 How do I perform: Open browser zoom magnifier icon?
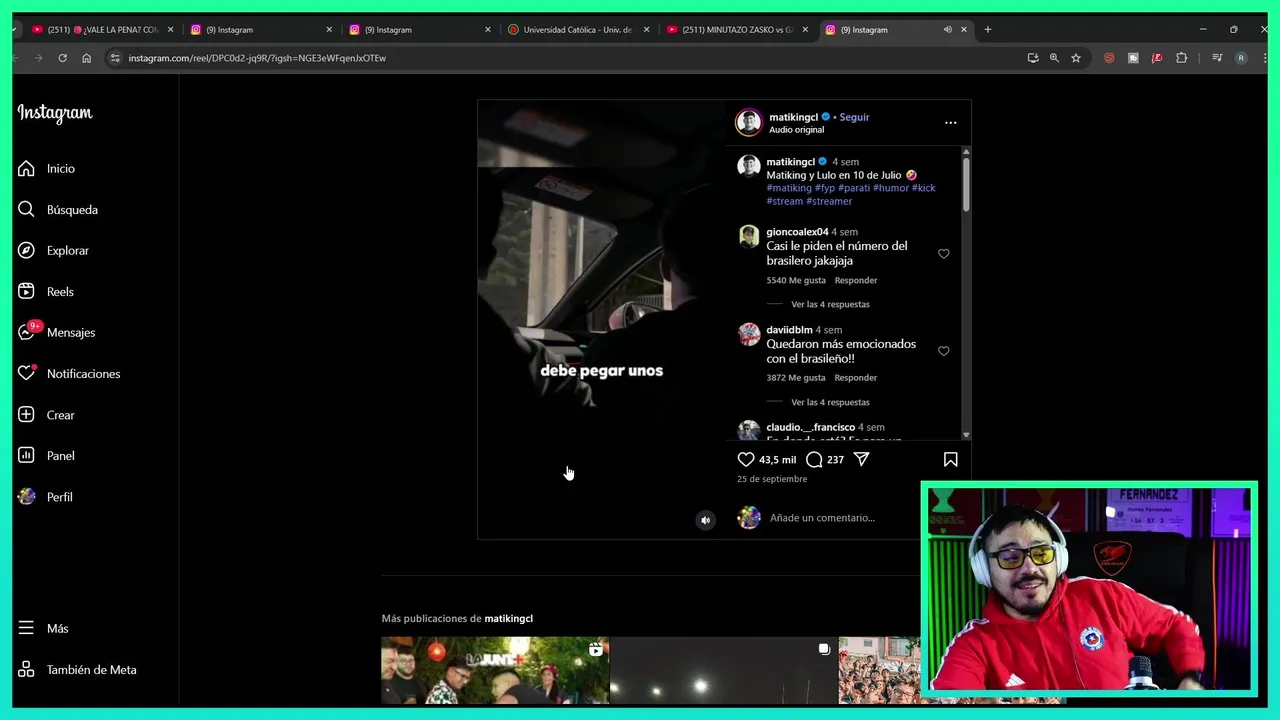(x=1054, y=58)
